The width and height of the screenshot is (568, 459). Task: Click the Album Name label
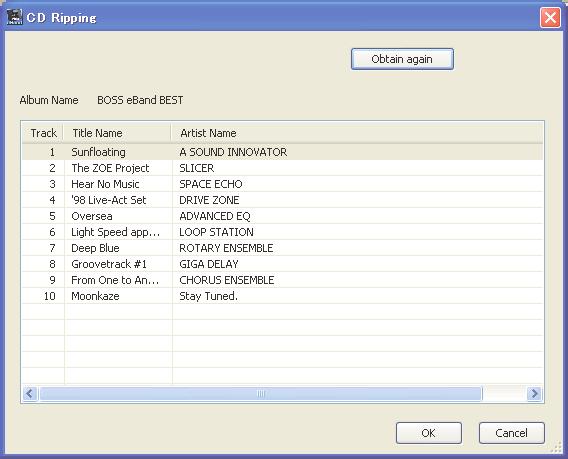coord(49,100)
